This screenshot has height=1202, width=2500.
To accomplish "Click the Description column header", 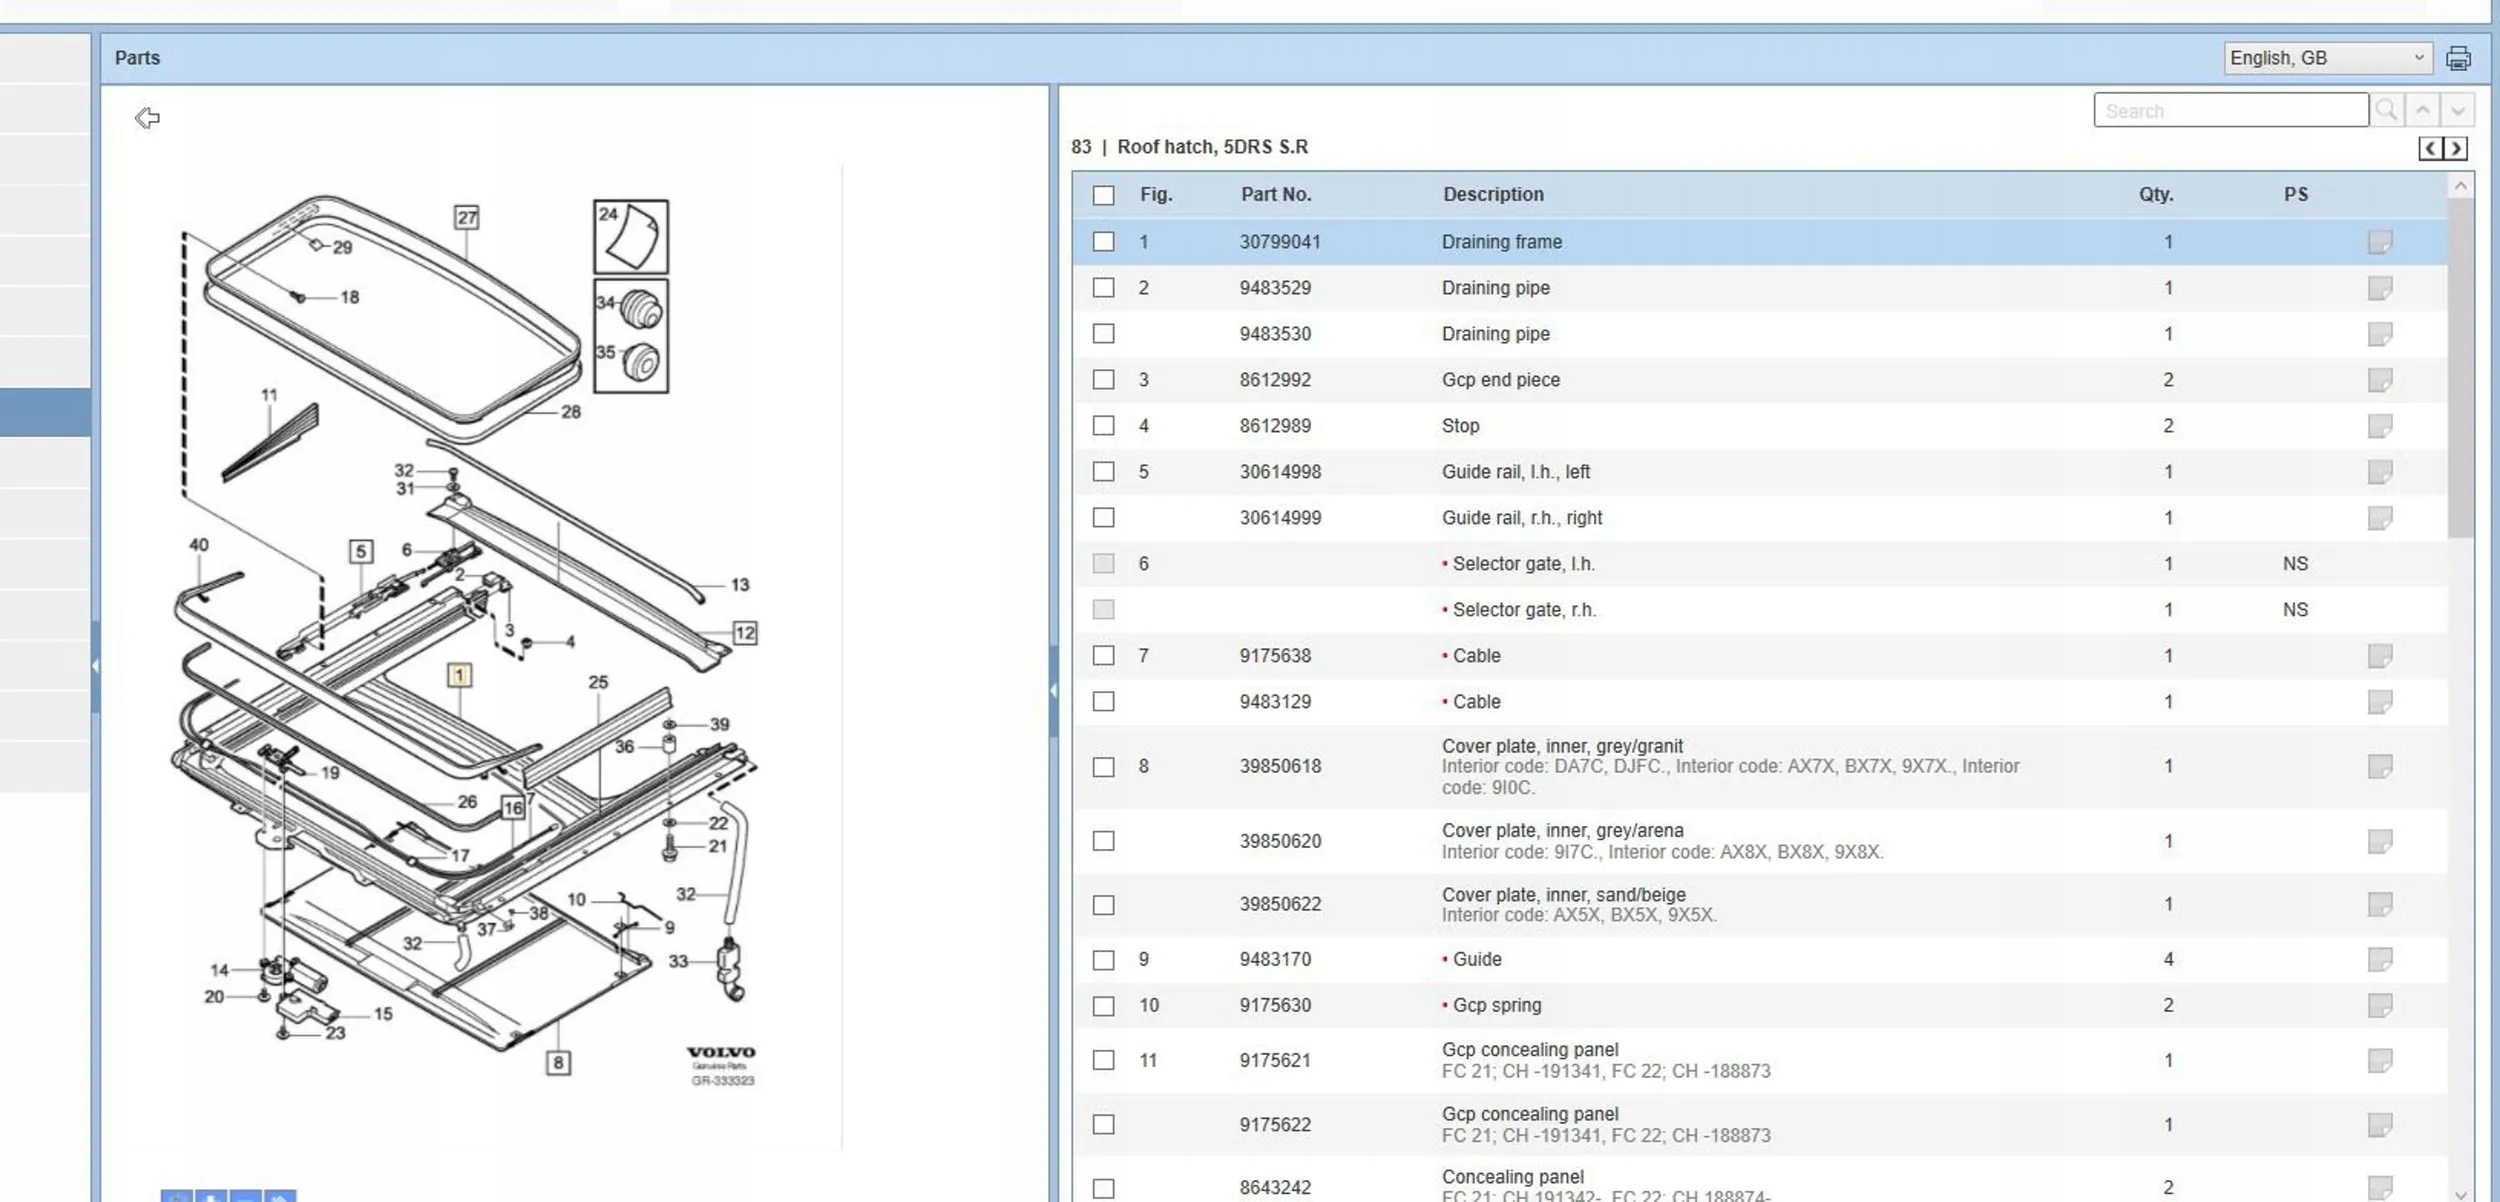I will 1492,194.
